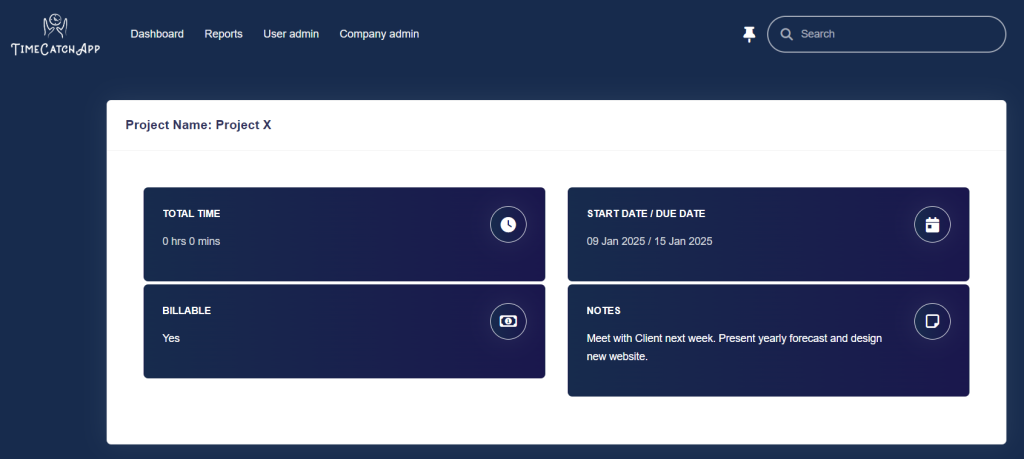Screen dimensions: 1024x459
Task: Click the 09 Jan 2025 / 15 Jan 2025 dates
Action: (649, 241)
